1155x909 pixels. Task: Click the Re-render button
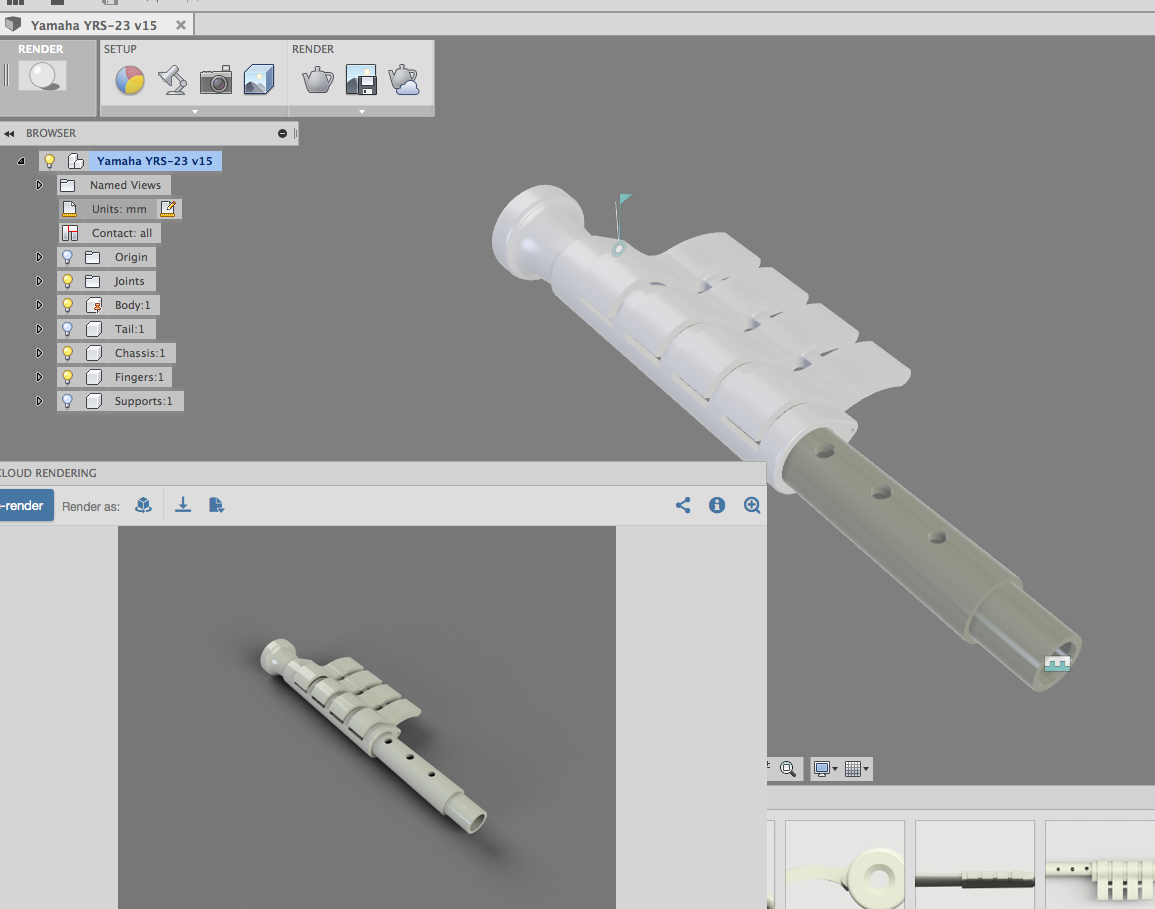[26, 505]
